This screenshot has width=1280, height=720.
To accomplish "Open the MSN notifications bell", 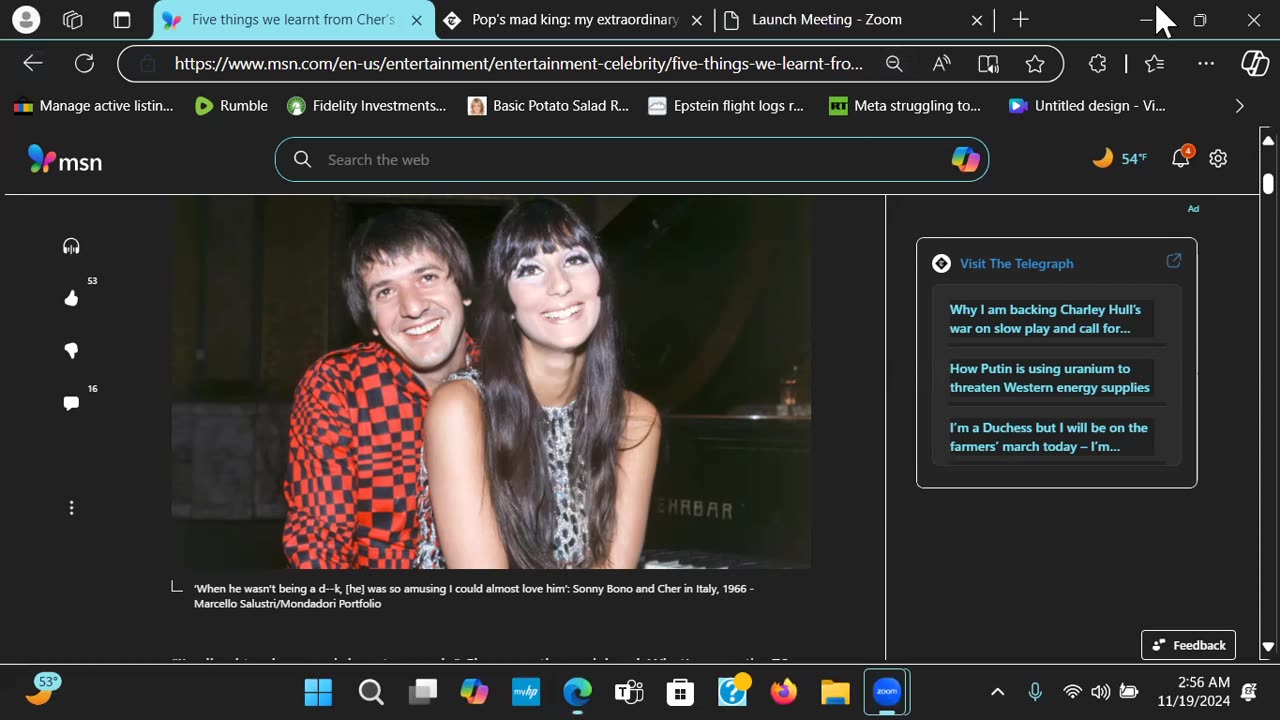I will click(1181, 157).
